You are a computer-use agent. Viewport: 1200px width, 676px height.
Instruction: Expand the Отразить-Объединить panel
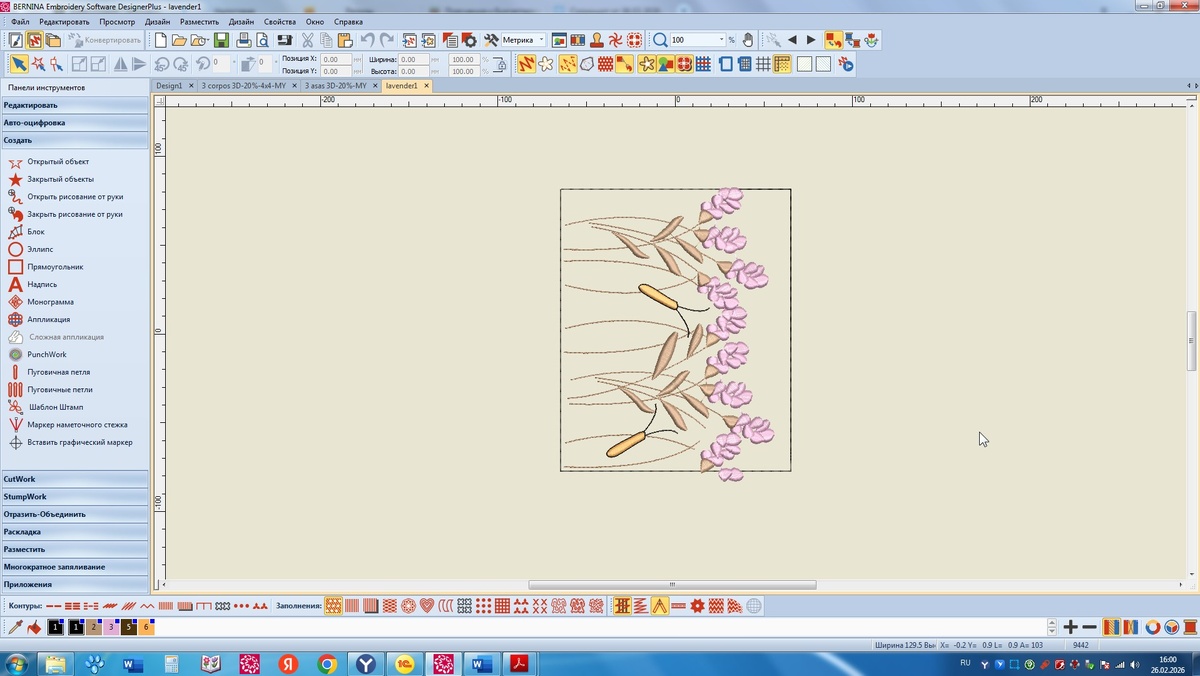coord(74,514)
